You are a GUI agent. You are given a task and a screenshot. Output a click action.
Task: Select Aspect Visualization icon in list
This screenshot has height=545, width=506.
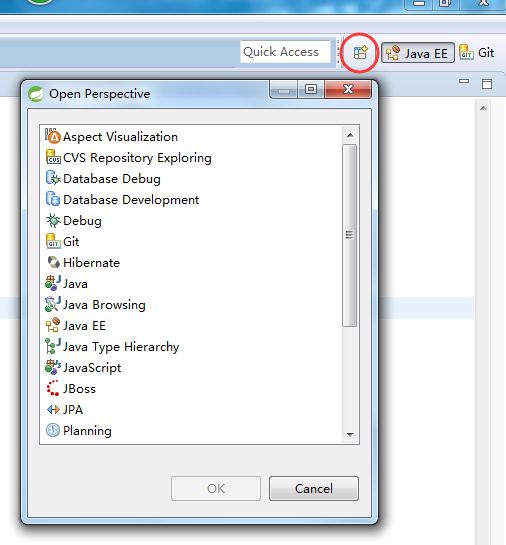click(53, 136)
